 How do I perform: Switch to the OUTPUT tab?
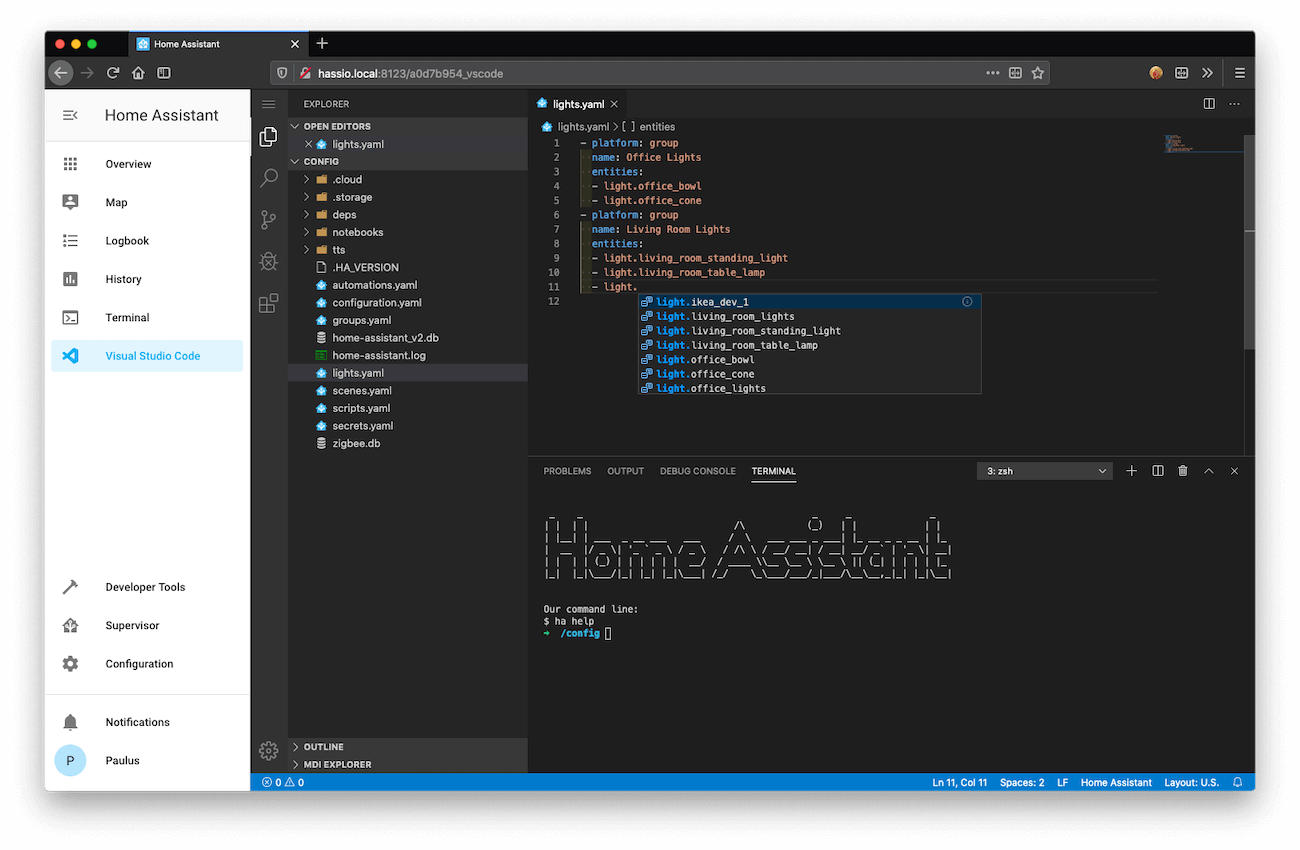click(x=625, y=470)
